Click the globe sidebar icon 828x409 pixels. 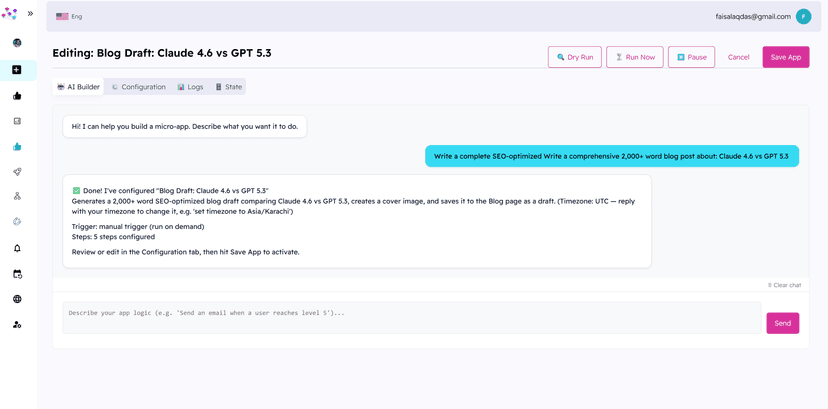click(17, 299)
